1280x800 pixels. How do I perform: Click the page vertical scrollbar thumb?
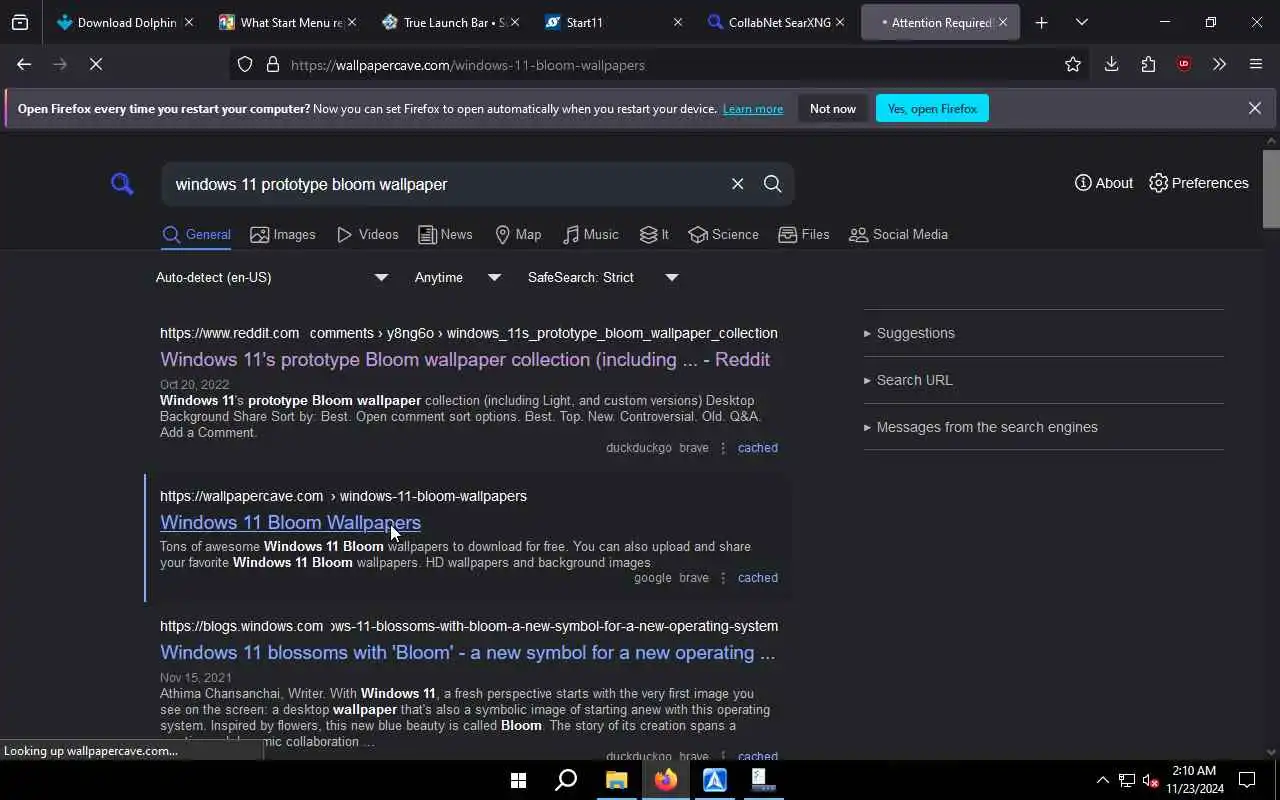1271,188
